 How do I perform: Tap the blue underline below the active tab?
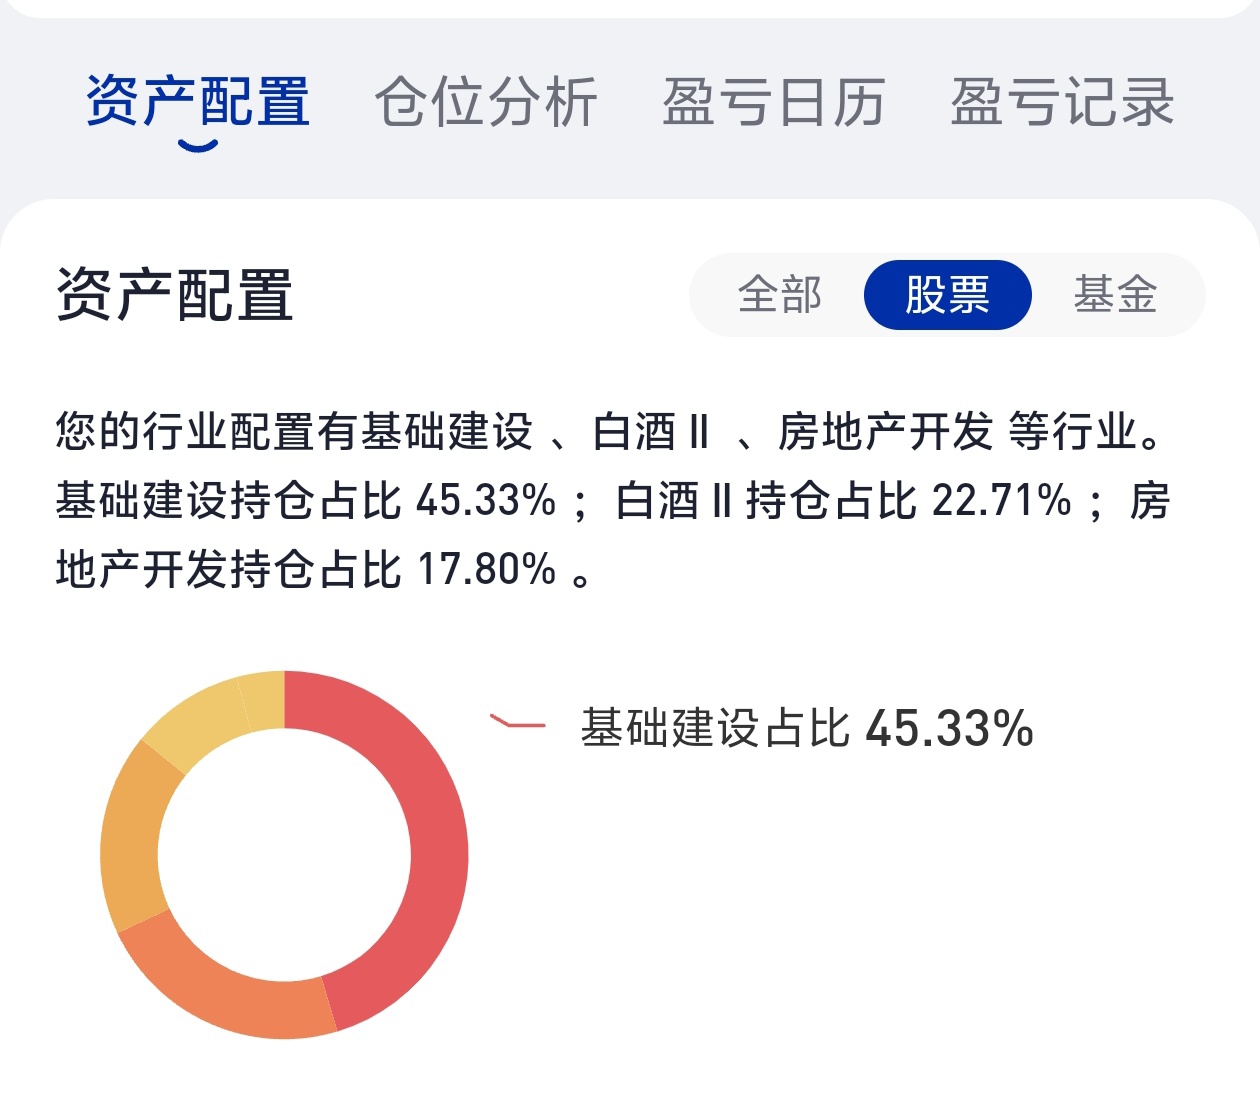[x=198, y=147]
